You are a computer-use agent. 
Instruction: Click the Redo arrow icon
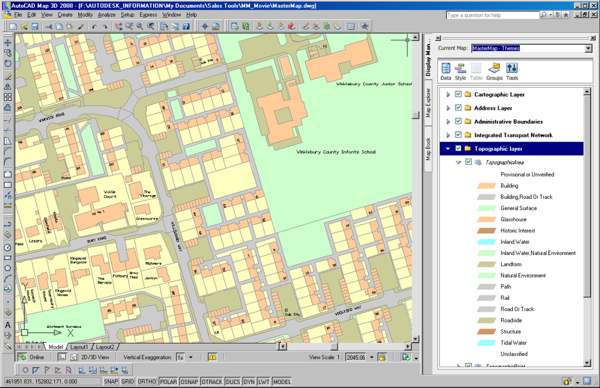(x=105, y=26)
